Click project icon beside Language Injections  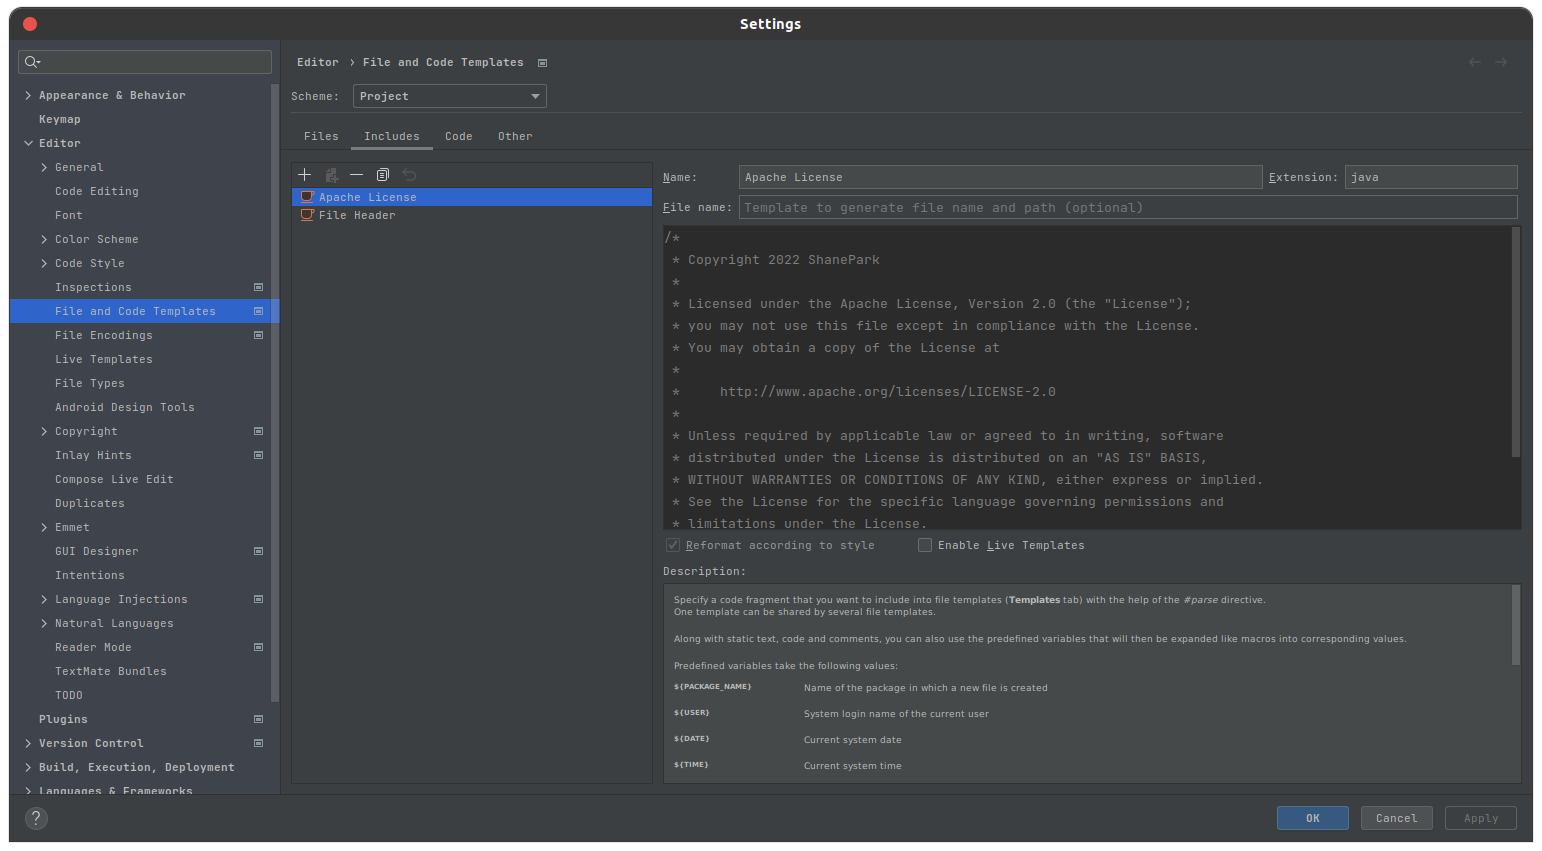coord(258,599)
